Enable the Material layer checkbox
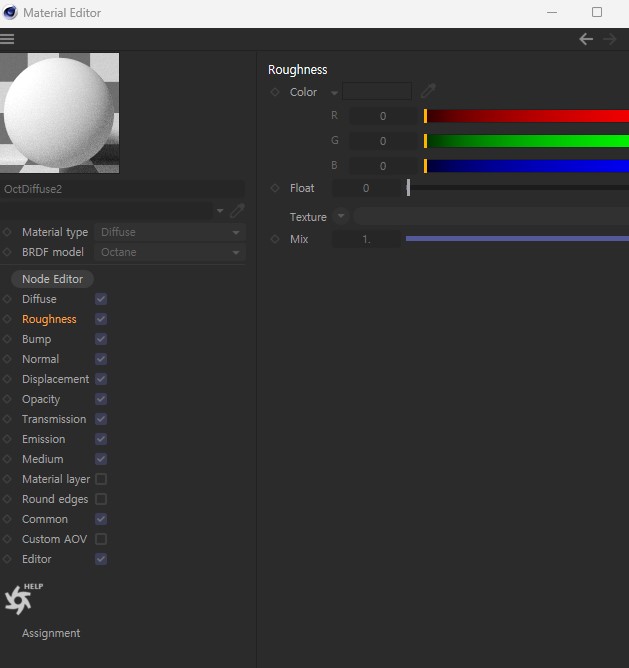Image resolution: width=629 pixels, height=668 pixels. tap(101, 479)
